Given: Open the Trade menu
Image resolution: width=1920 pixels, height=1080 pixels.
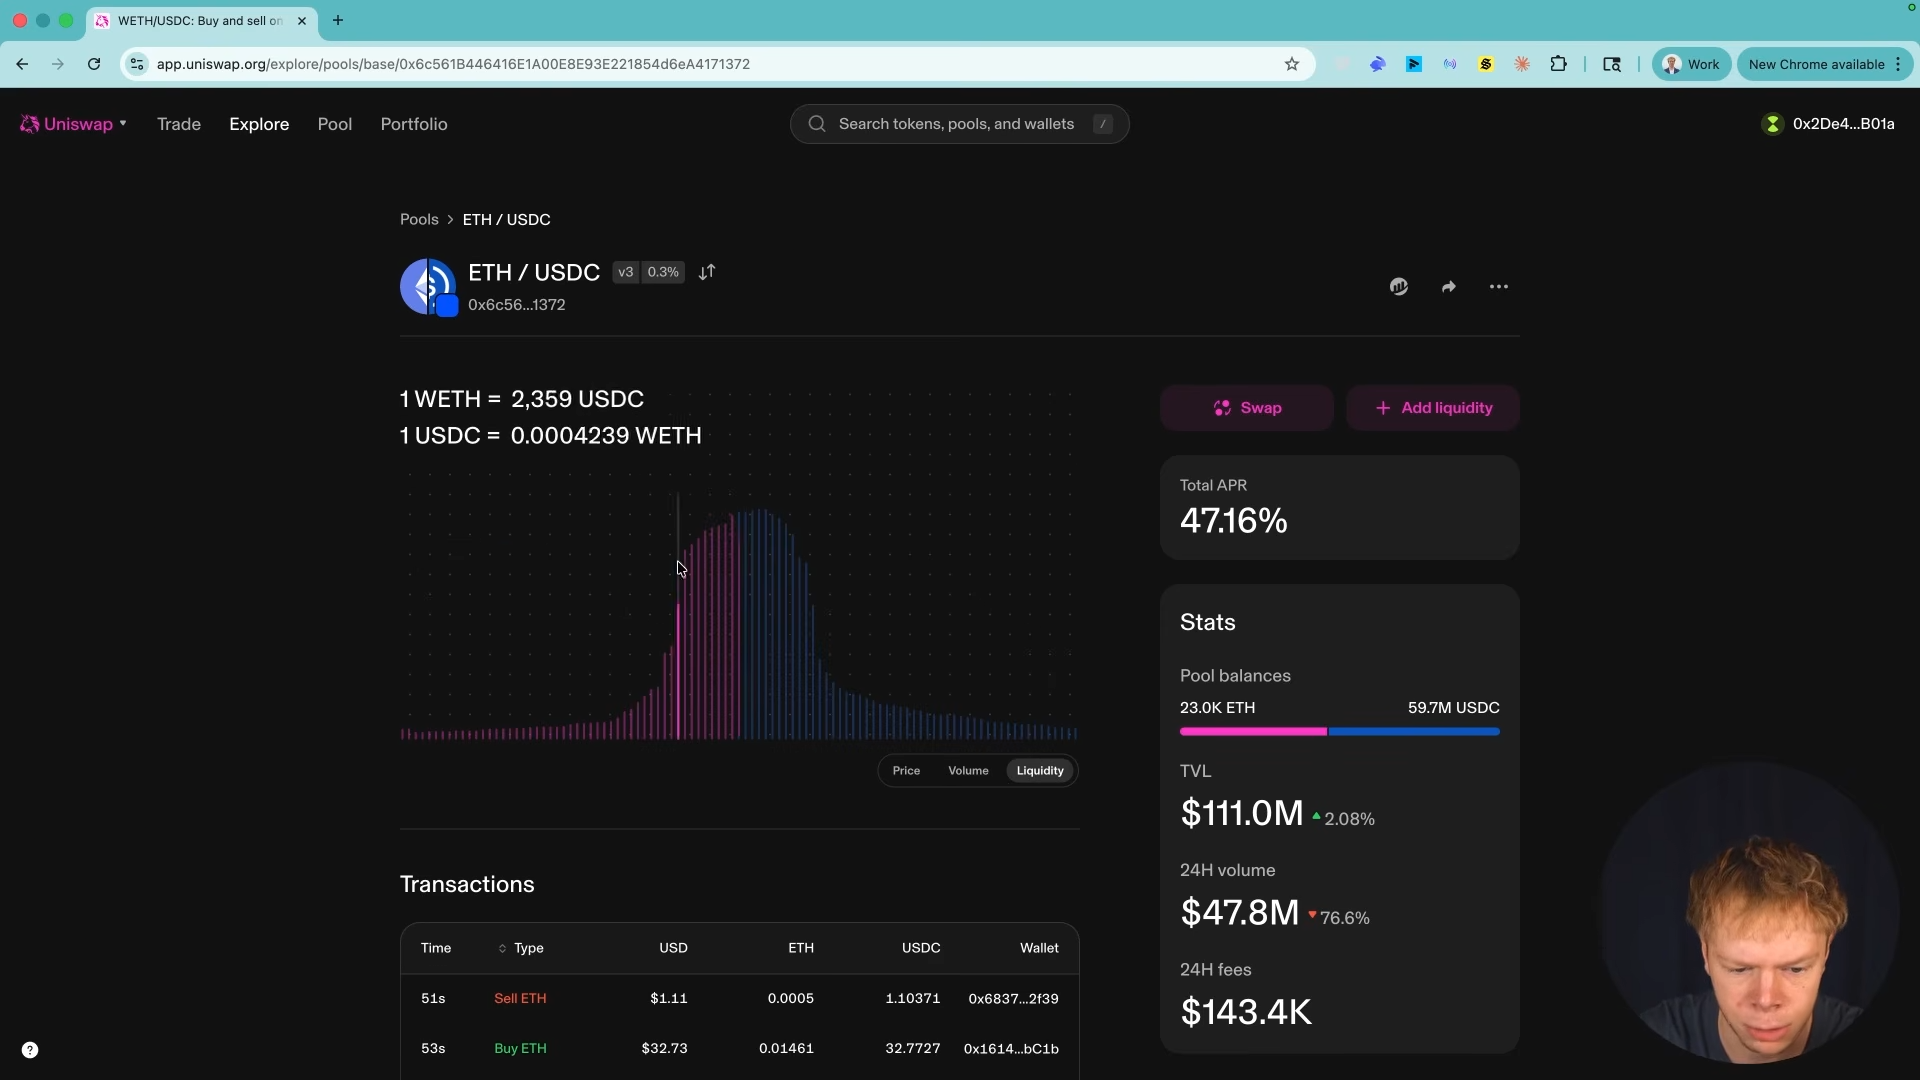Looking at the screenshot, I should [x=179, y=124].
